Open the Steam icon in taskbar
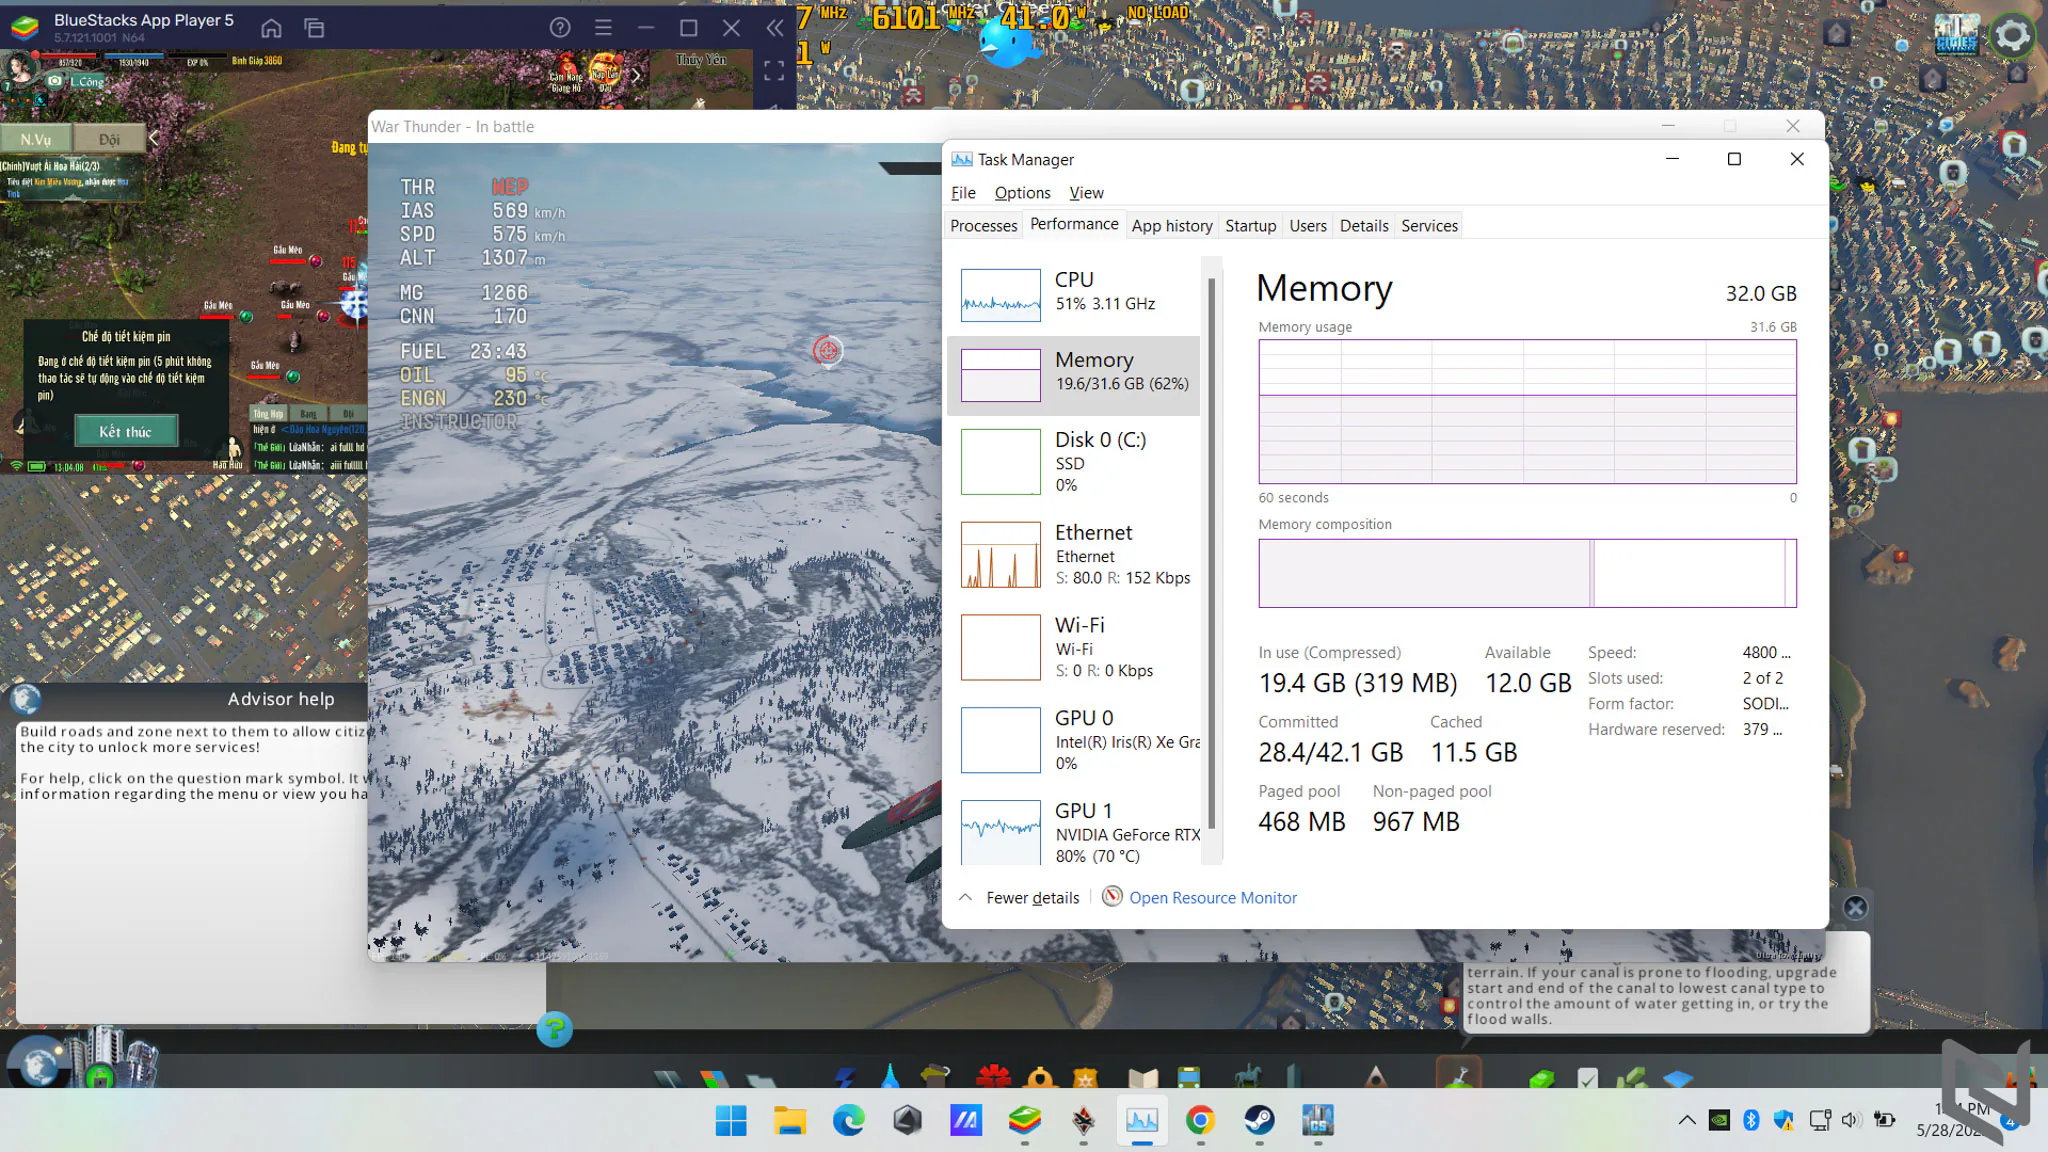 (1259, 1120)
